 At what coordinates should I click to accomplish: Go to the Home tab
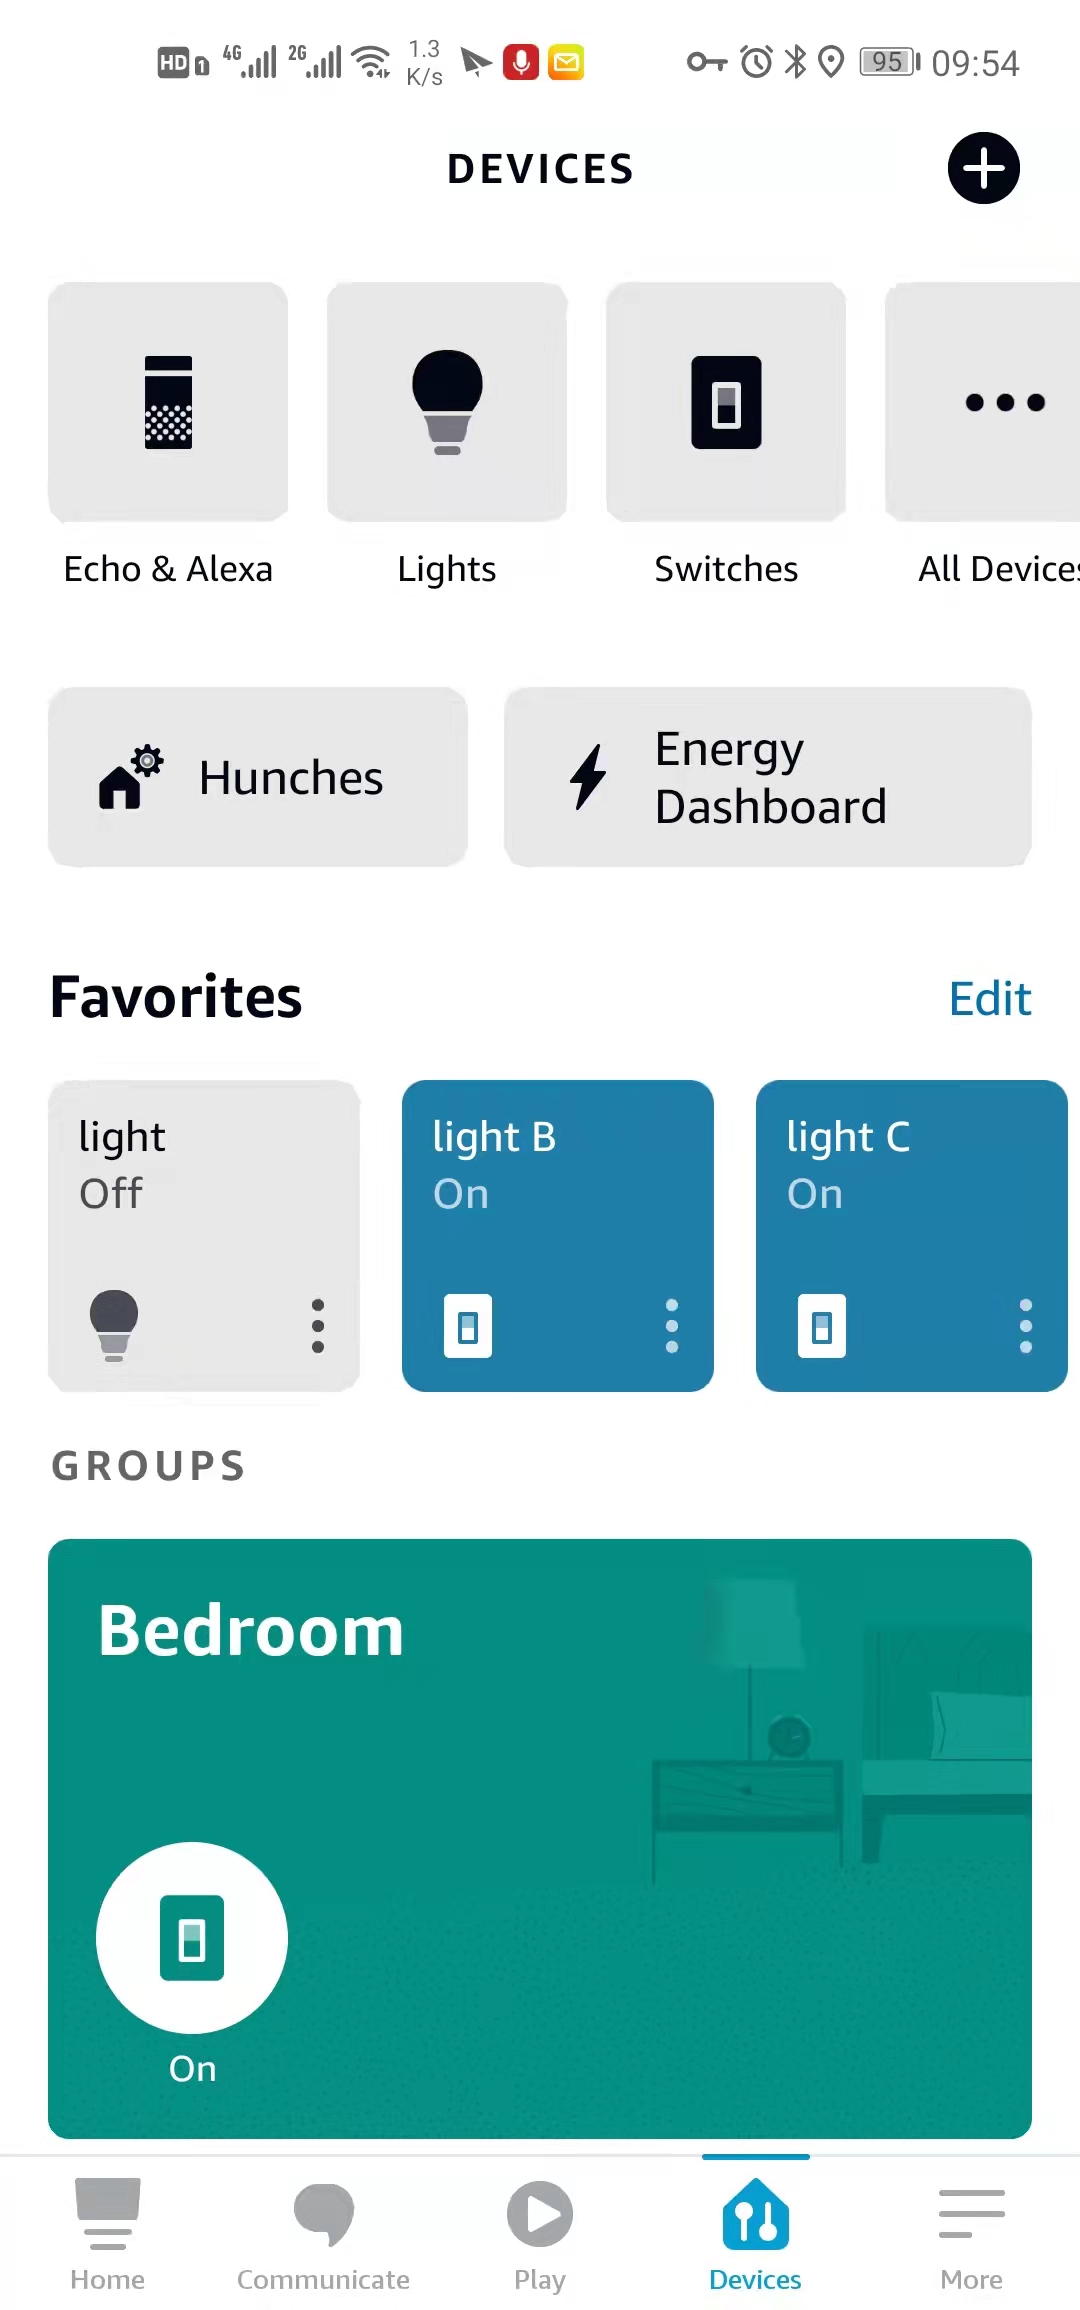click(108, 2234)
